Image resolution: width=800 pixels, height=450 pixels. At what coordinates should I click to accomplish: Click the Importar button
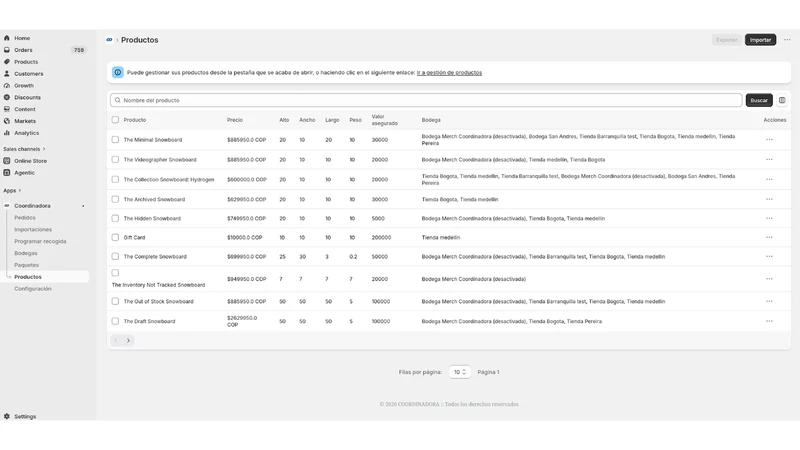[x=760, y=40]
